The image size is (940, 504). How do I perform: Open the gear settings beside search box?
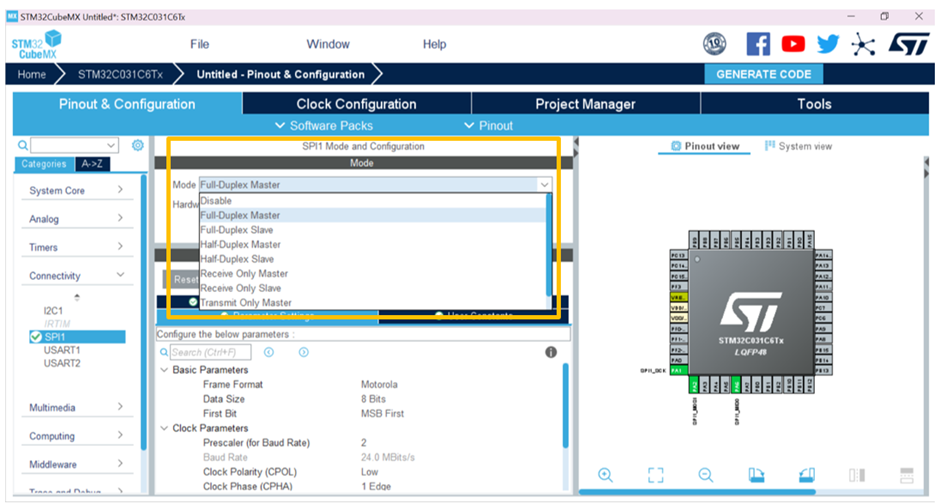[137, 145]
